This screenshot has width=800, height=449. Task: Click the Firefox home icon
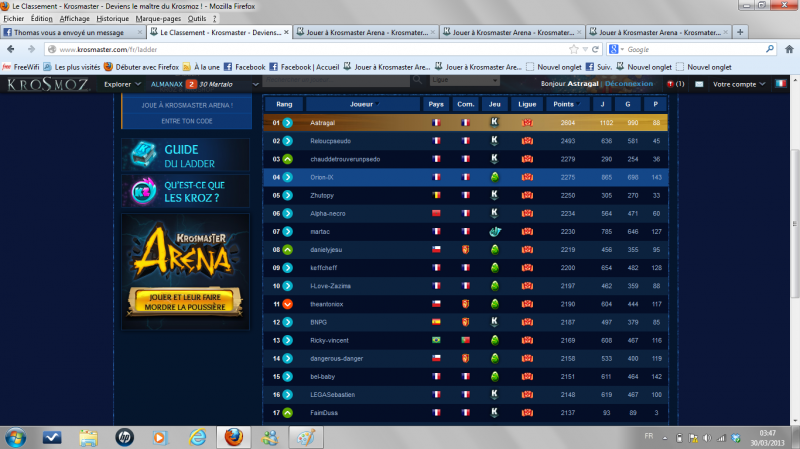tap(789, 49)
